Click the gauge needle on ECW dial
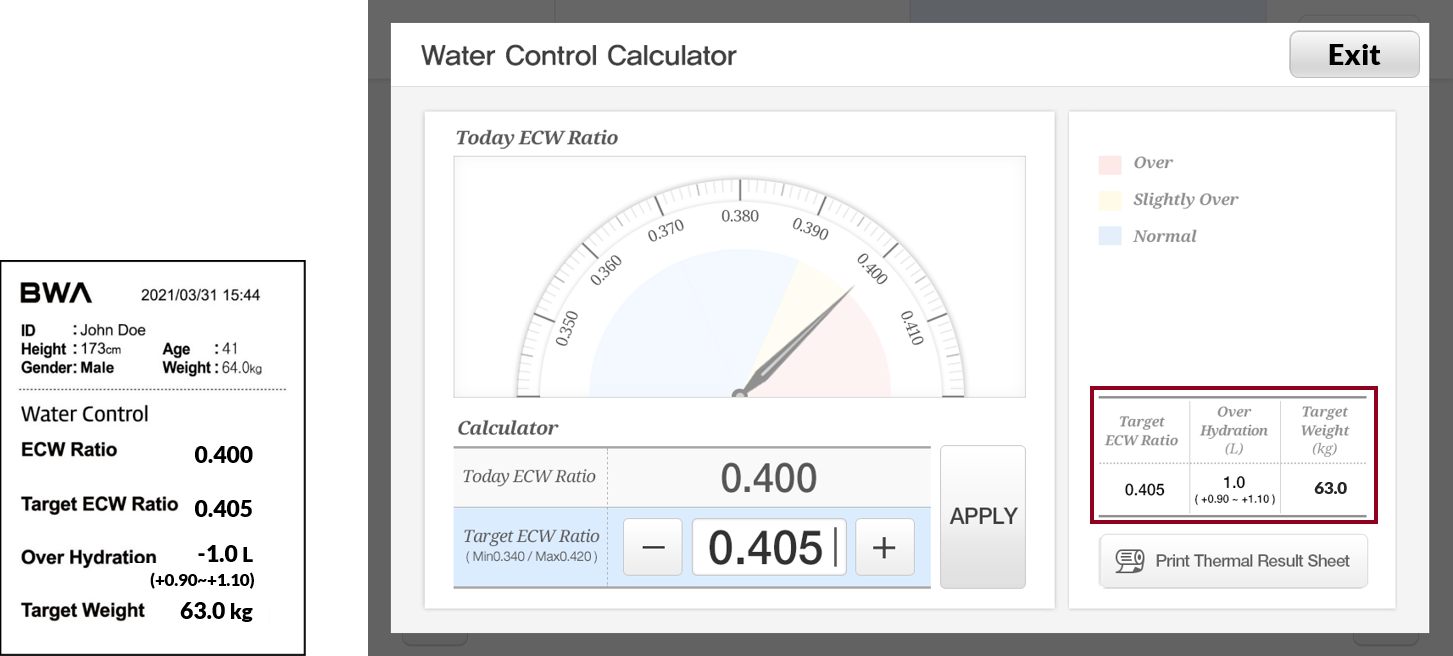This screenshot has width=1453, height=656. (795, 341)
